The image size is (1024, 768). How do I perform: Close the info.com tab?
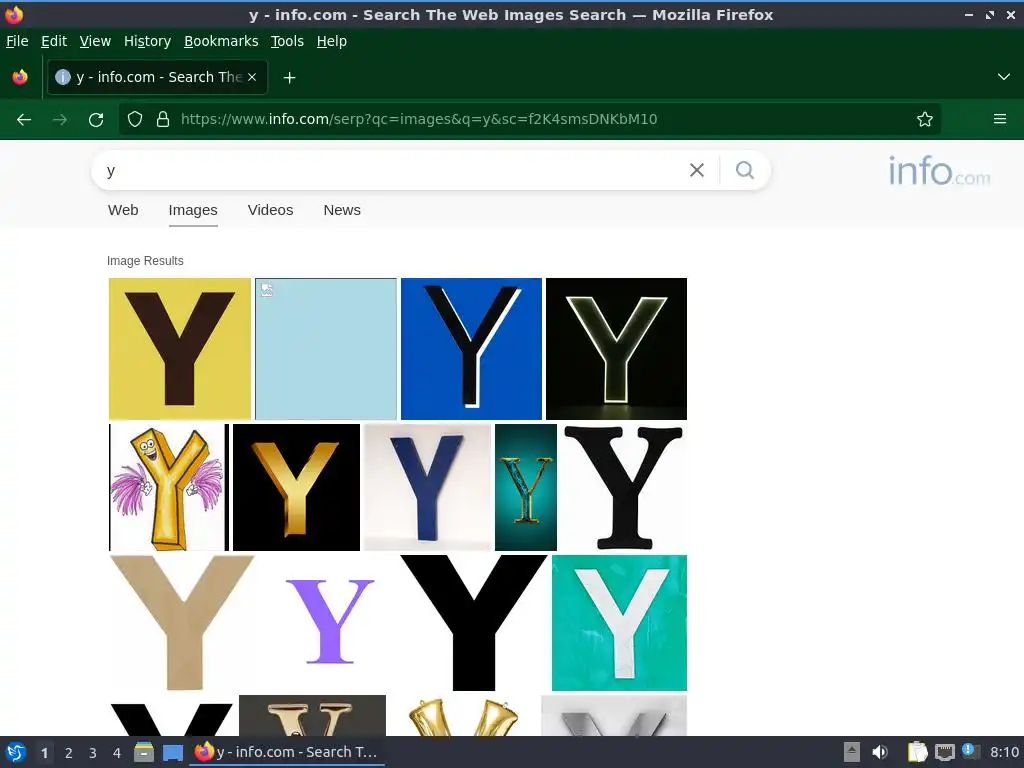pos(252,77)
